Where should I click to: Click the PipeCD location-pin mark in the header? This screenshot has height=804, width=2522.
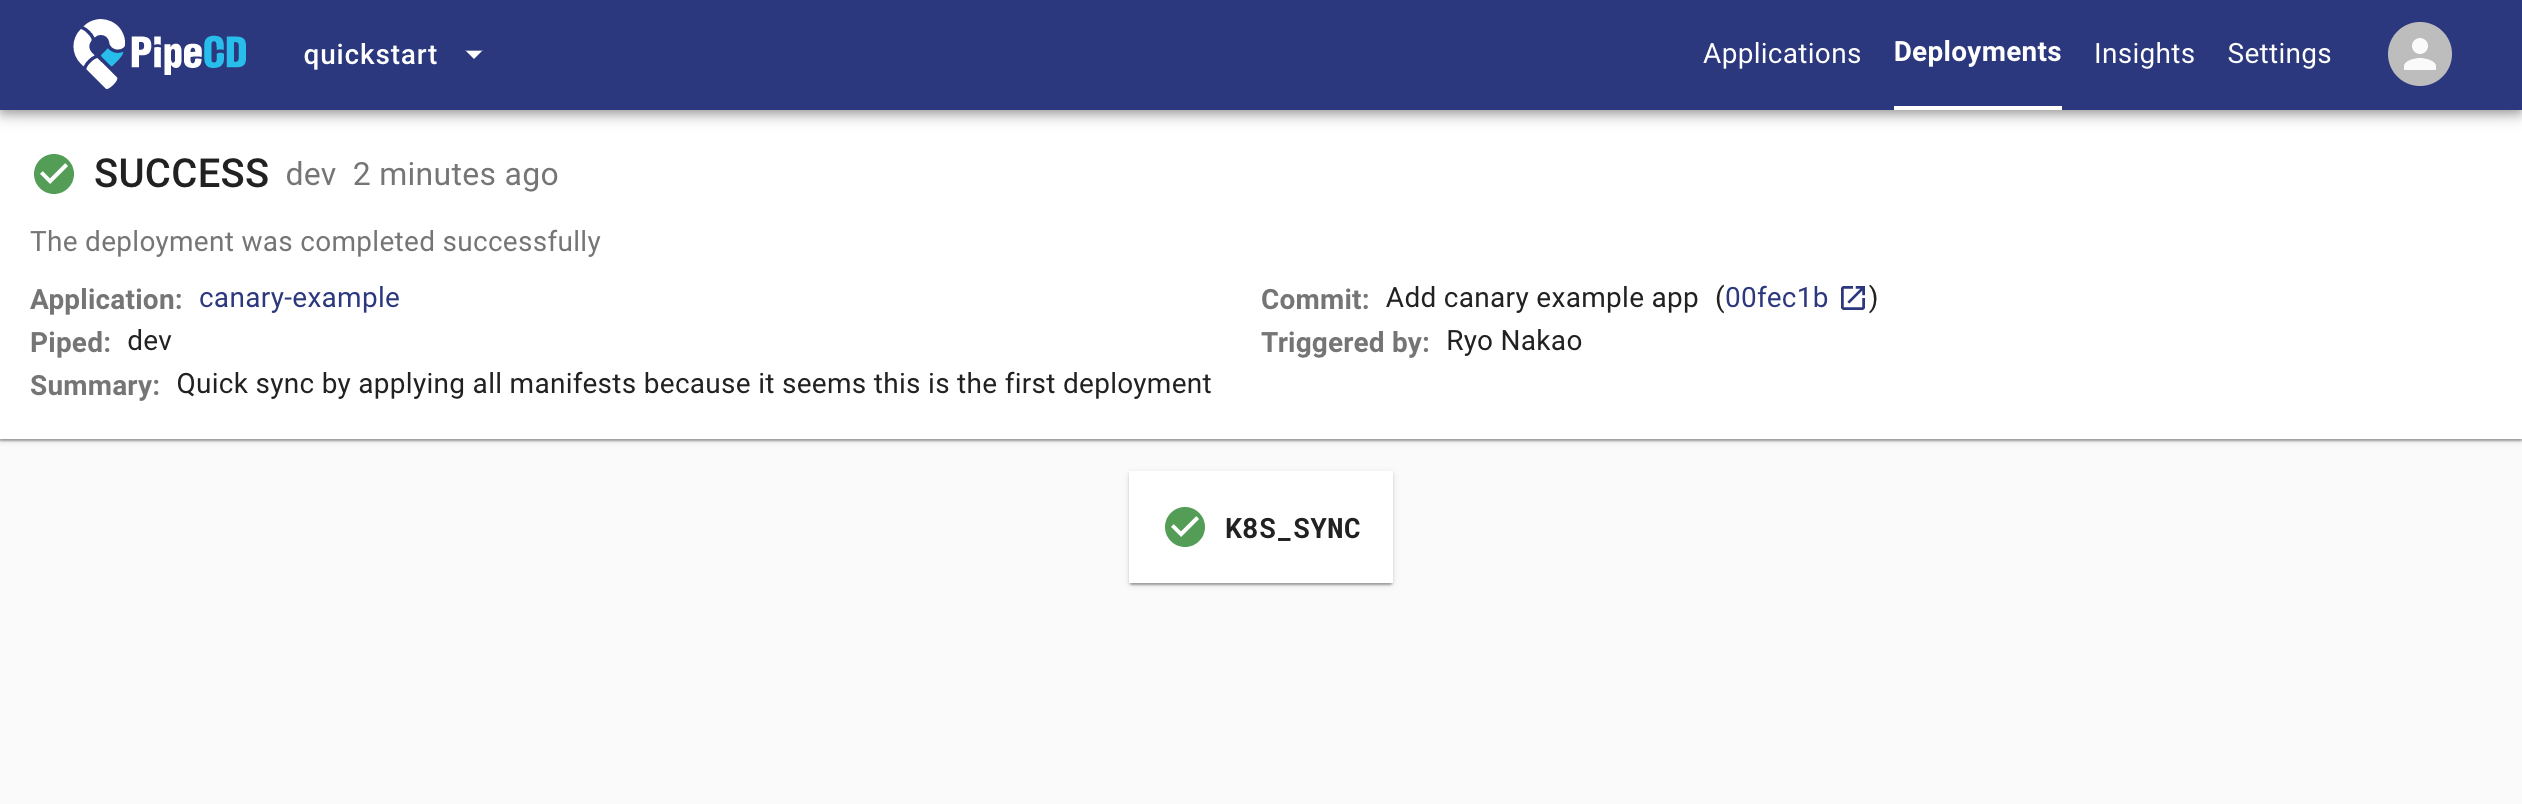(x=97, y=53)
